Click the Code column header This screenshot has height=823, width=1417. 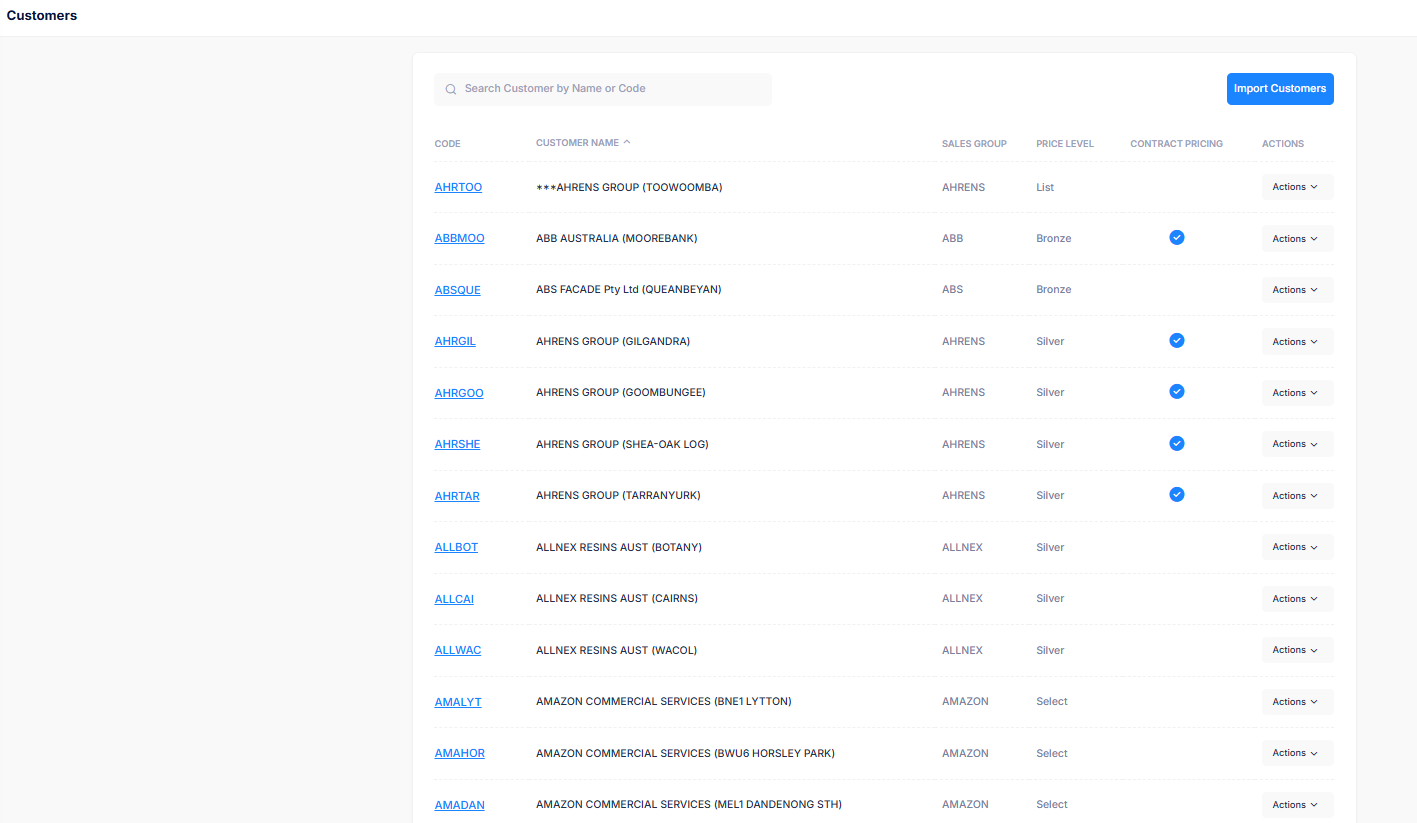(x=447, y=144)
